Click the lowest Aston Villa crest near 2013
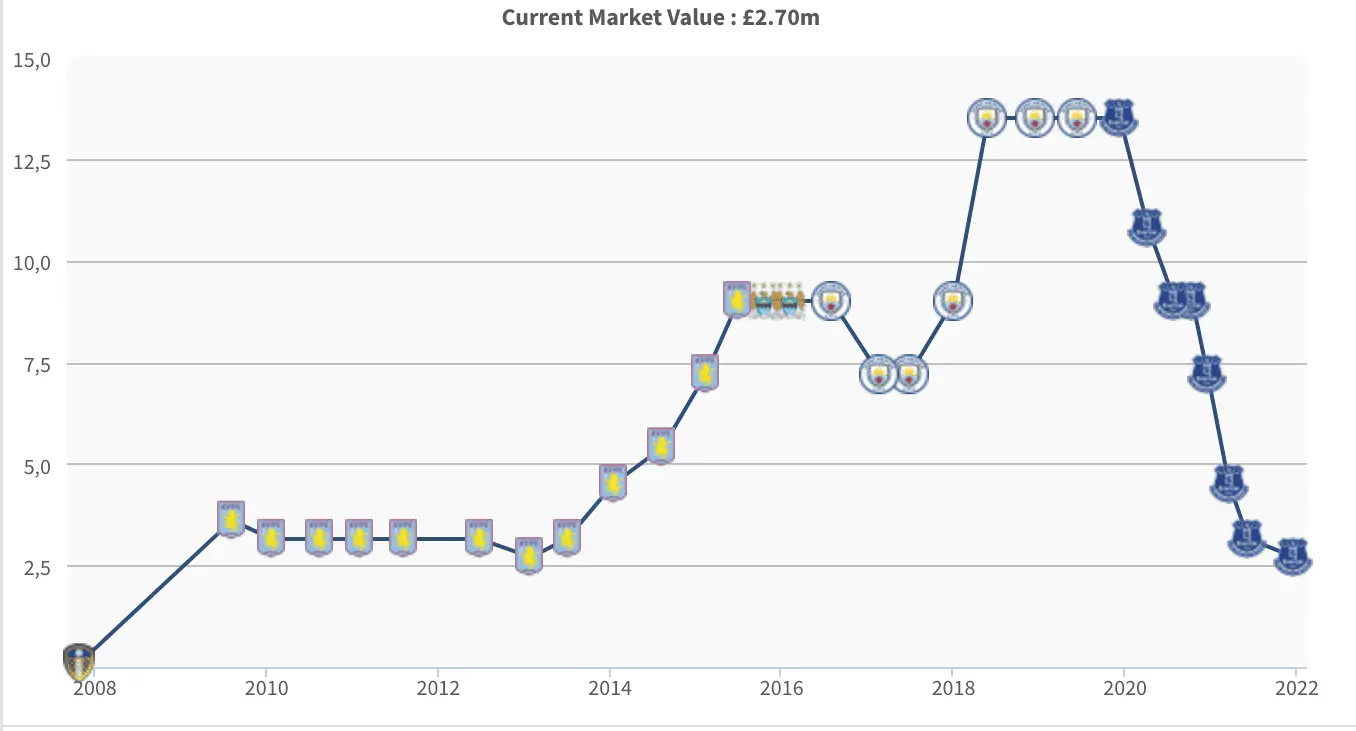This screenshot has width=1356, height=731. pyautogui.click(x=529, y=555)
